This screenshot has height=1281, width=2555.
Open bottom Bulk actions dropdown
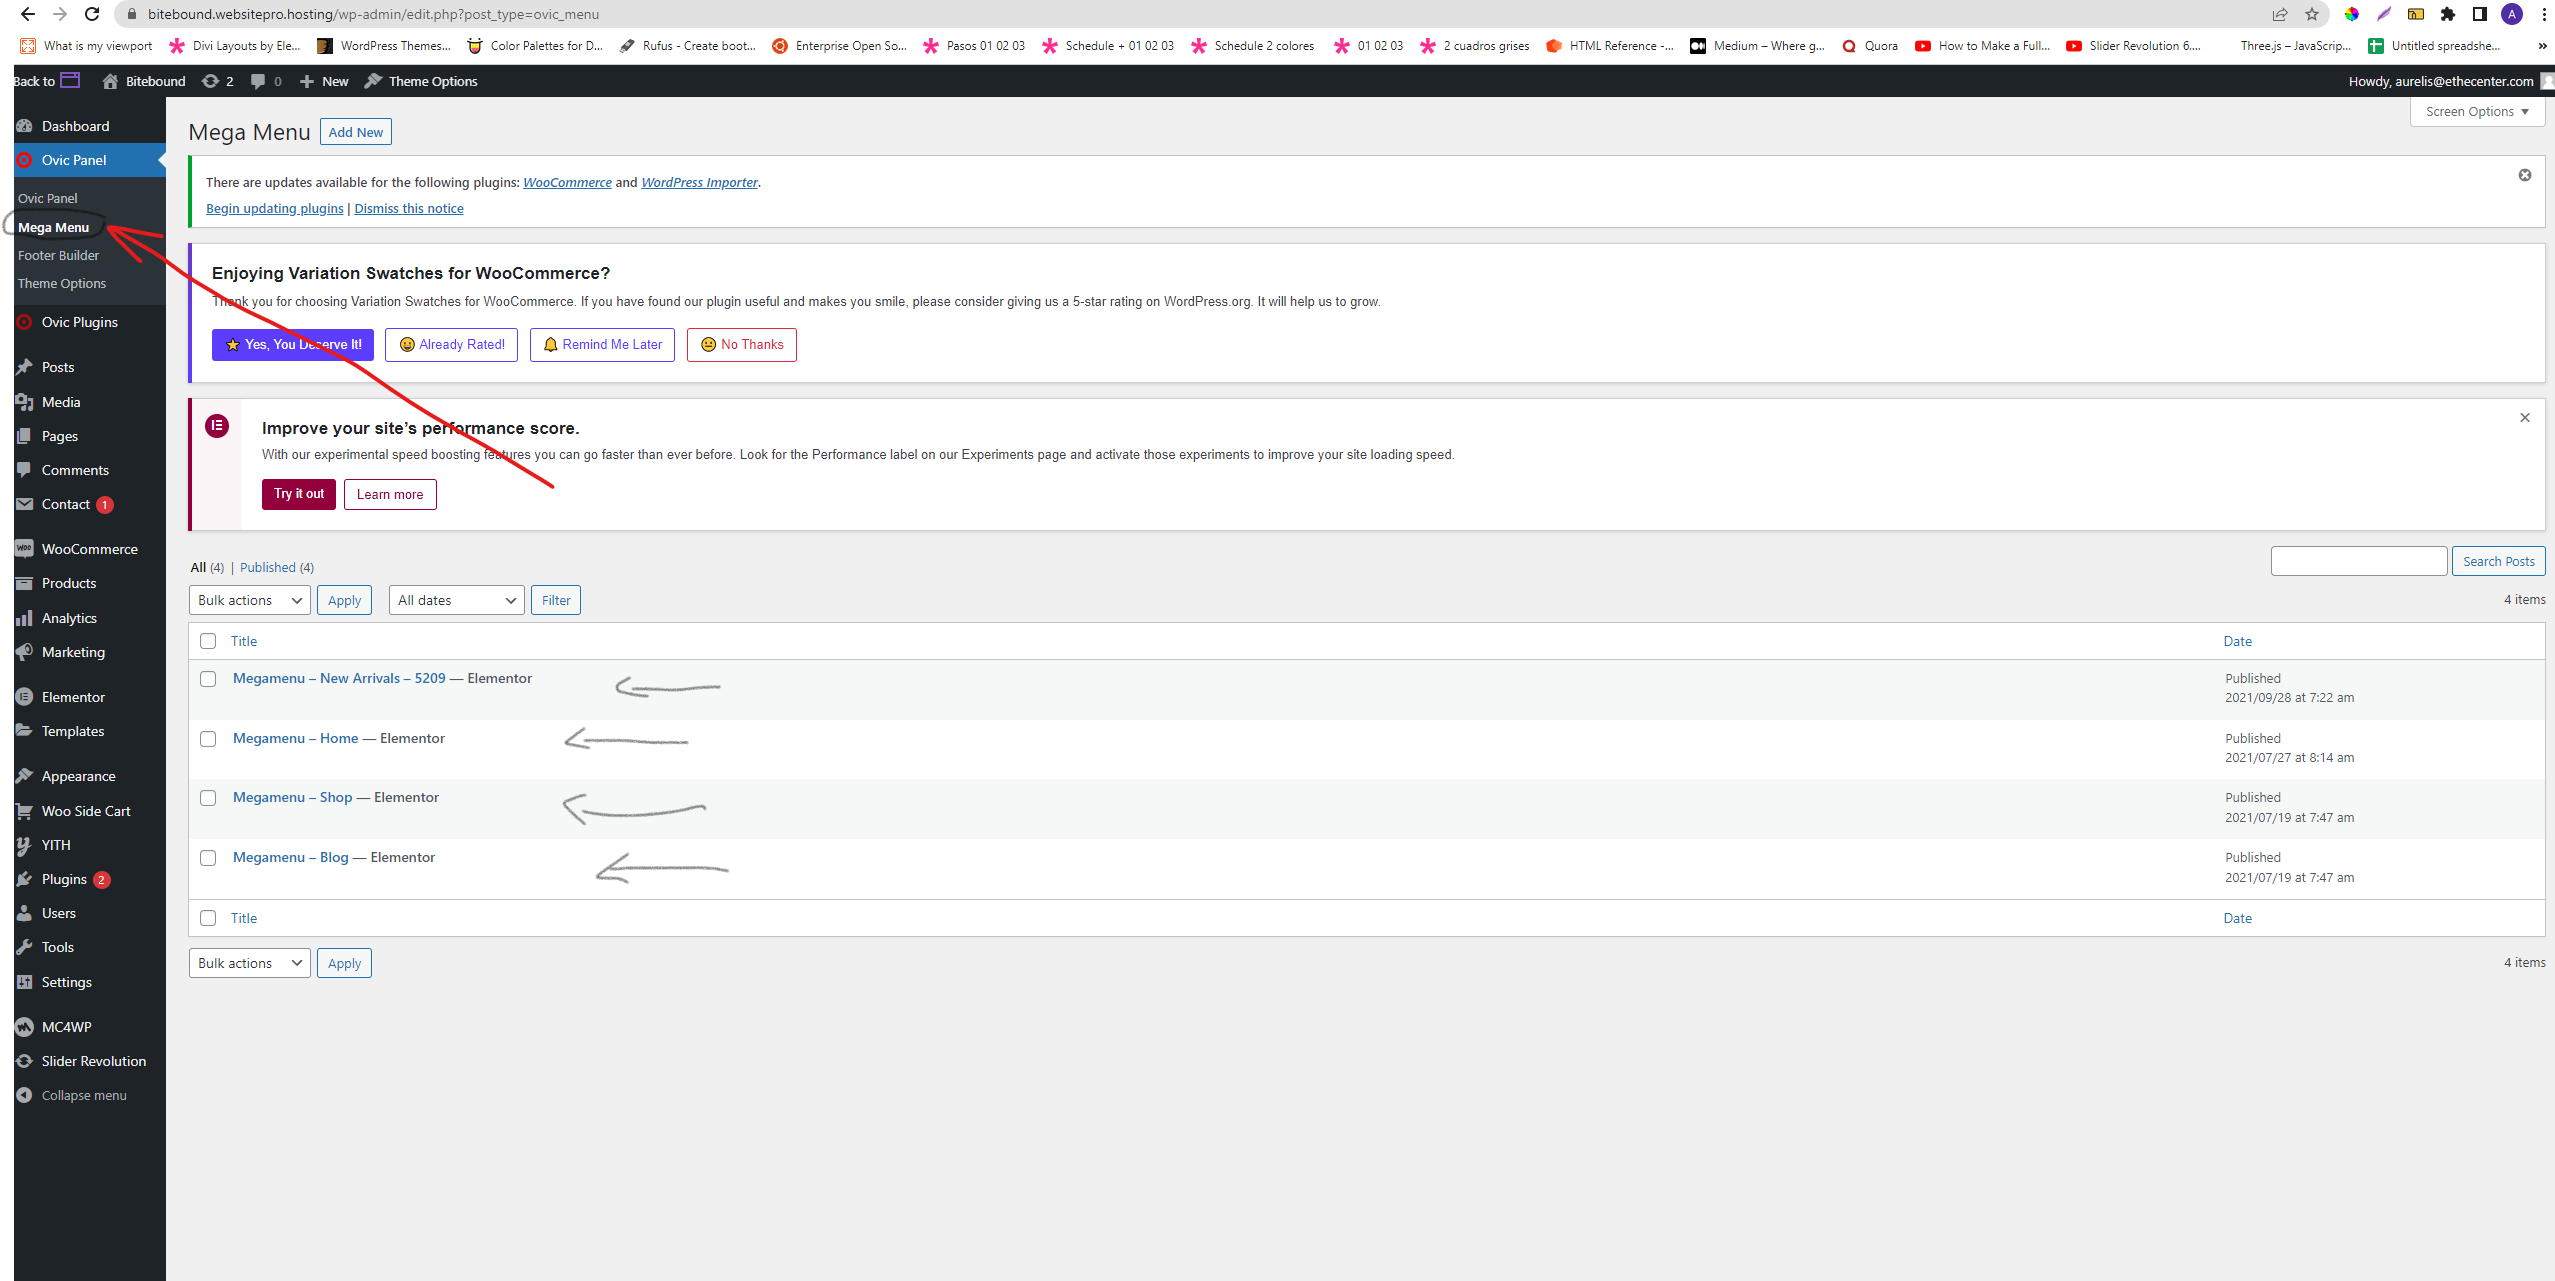click(x=249, y=963)
